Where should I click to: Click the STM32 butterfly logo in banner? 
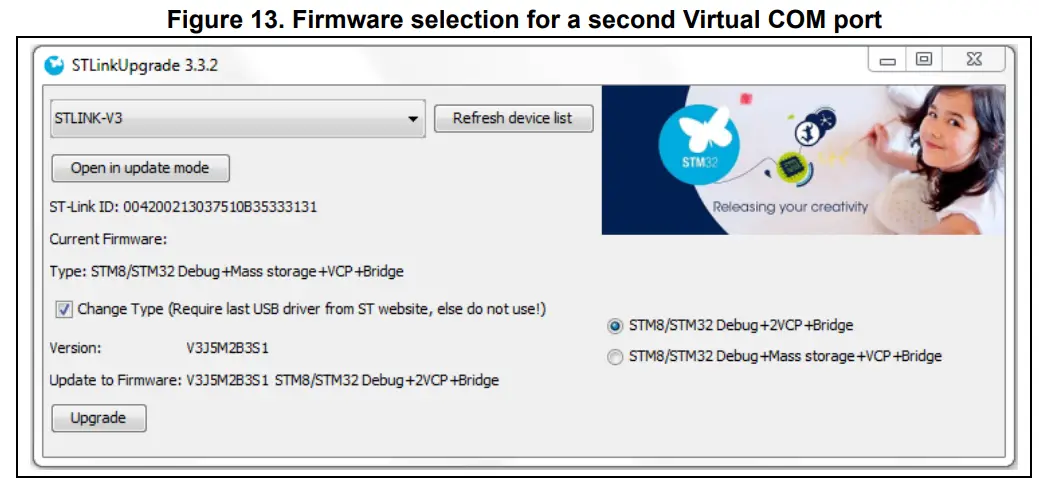pyautogui.click(x=699, y=144)
